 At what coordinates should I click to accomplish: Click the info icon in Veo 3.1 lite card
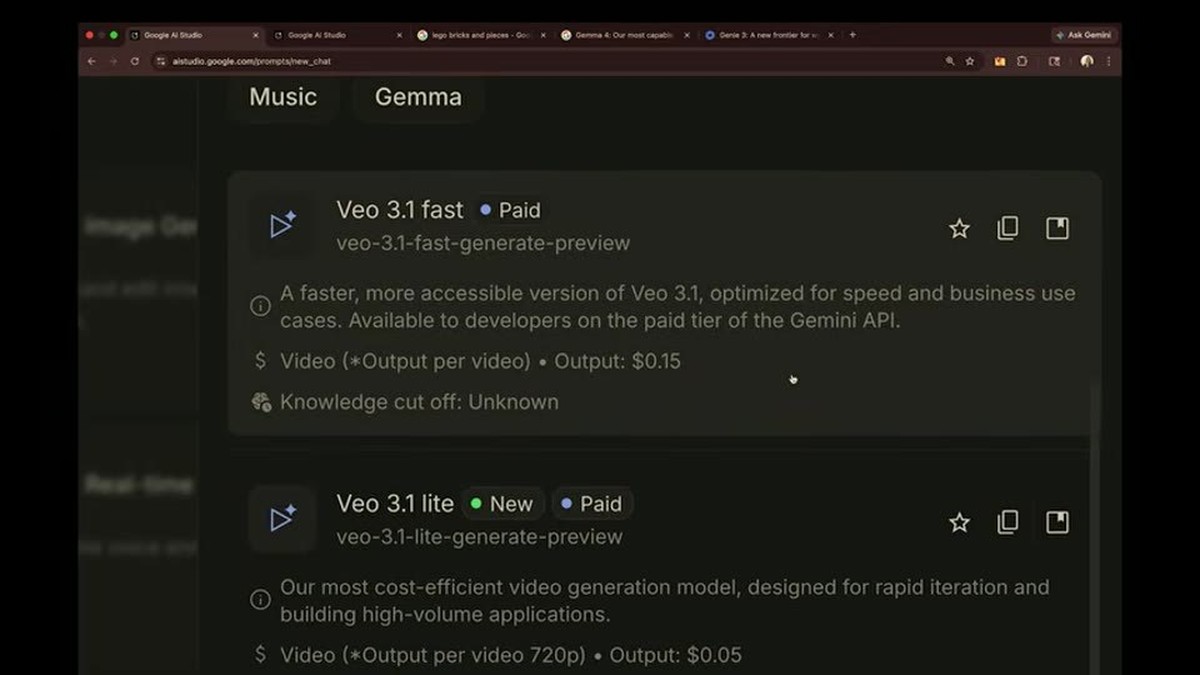tap(260, 600)
